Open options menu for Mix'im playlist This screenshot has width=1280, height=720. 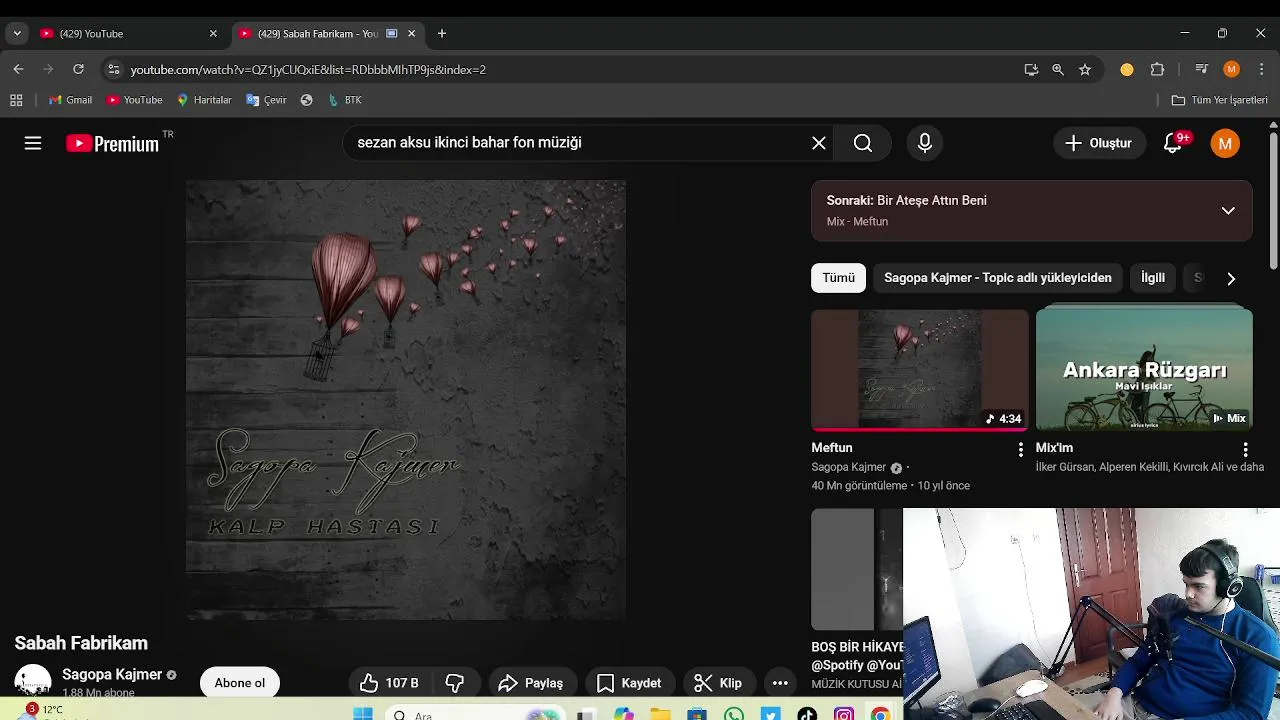click(x=1245, y=450)
